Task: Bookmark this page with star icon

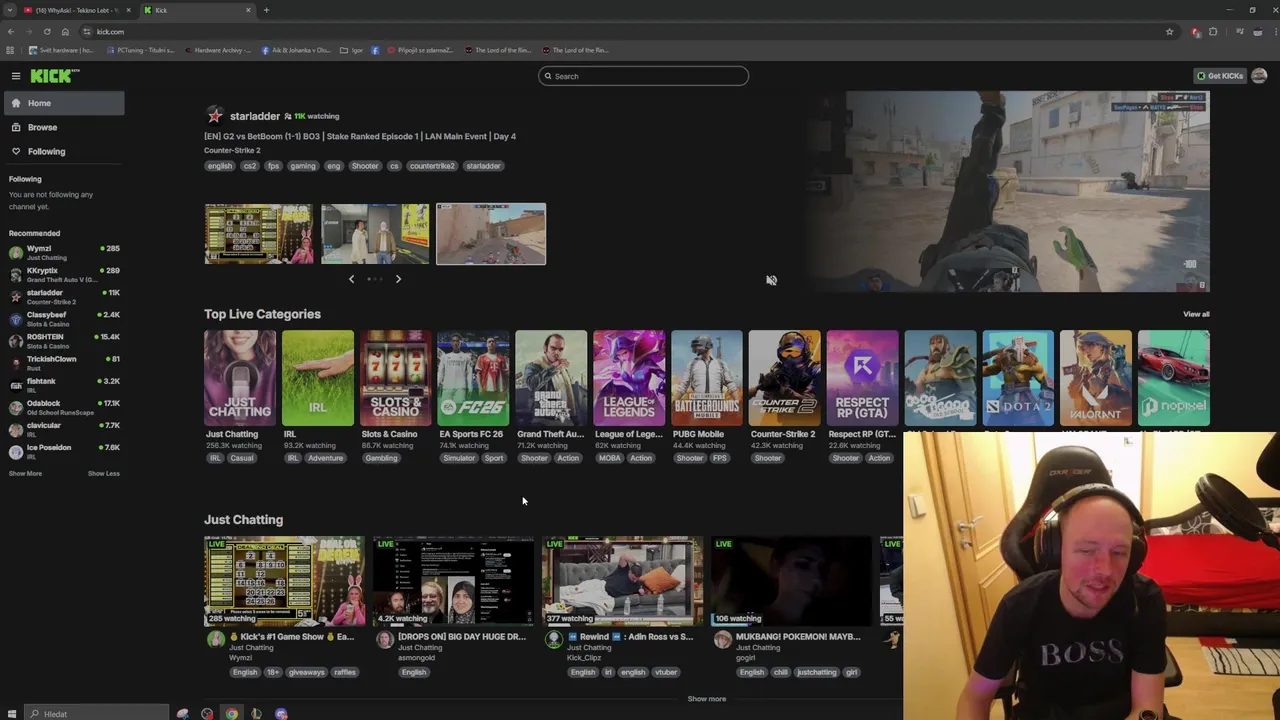Action: (1169, 32)
